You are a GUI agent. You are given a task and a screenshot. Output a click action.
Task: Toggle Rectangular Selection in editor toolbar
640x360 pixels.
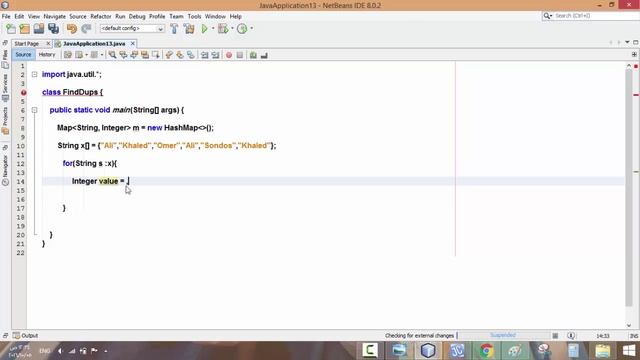click(156, 55)
